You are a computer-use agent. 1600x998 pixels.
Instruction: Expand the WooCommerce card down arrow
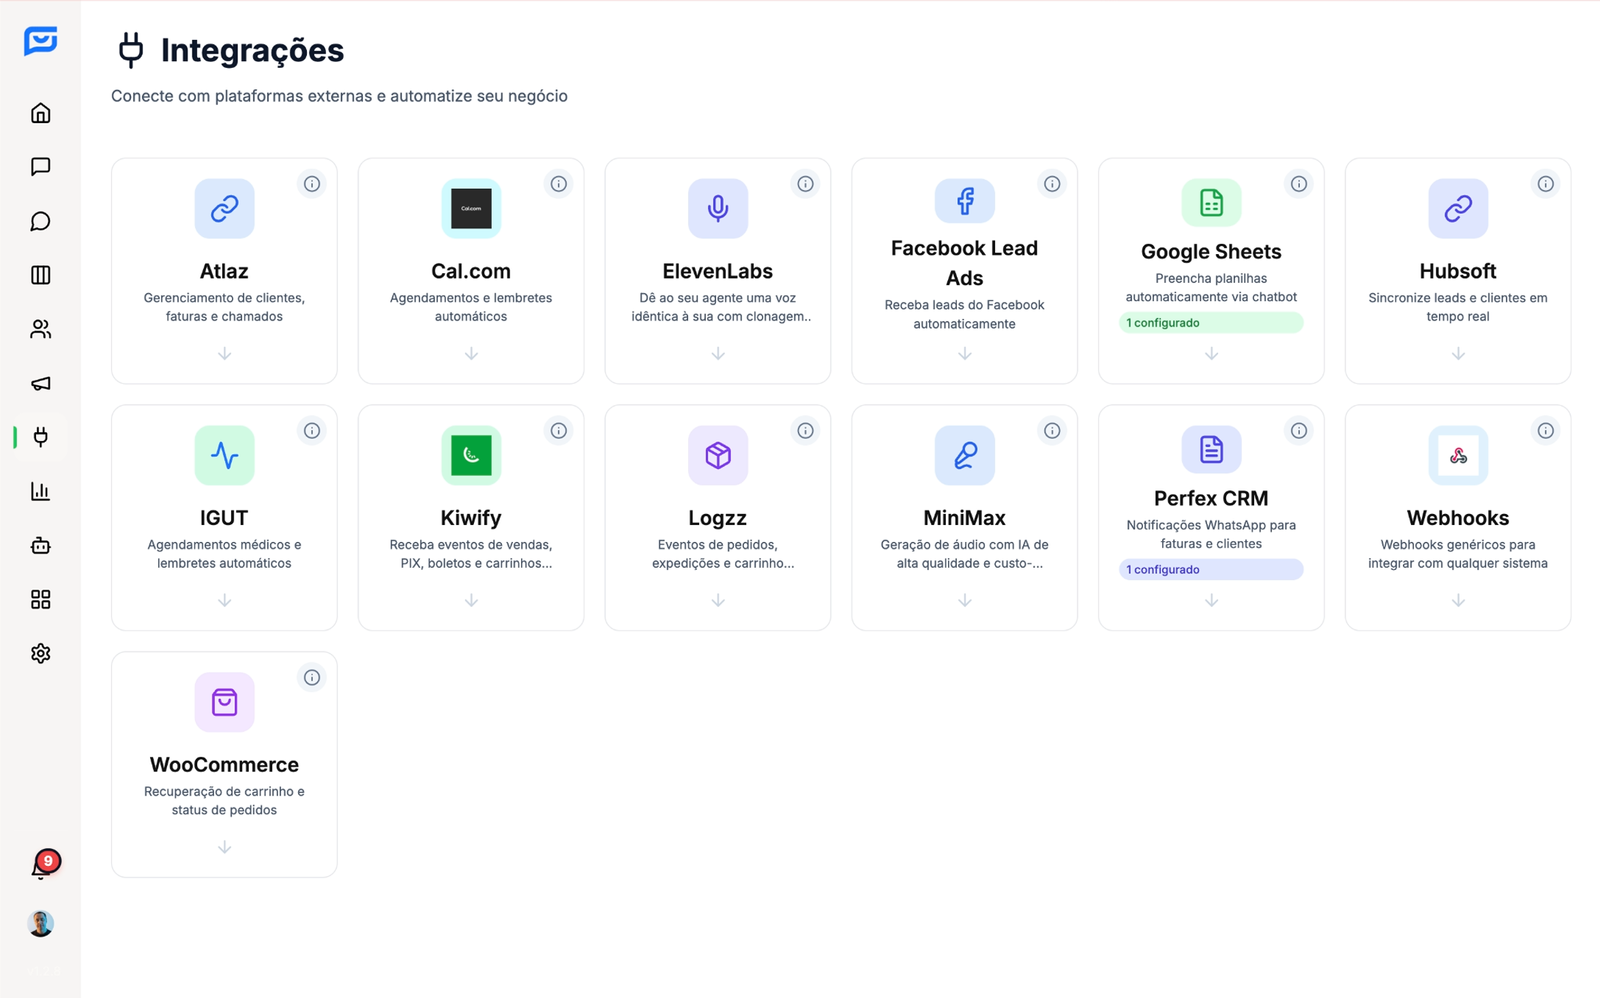[x=224, y=847]
